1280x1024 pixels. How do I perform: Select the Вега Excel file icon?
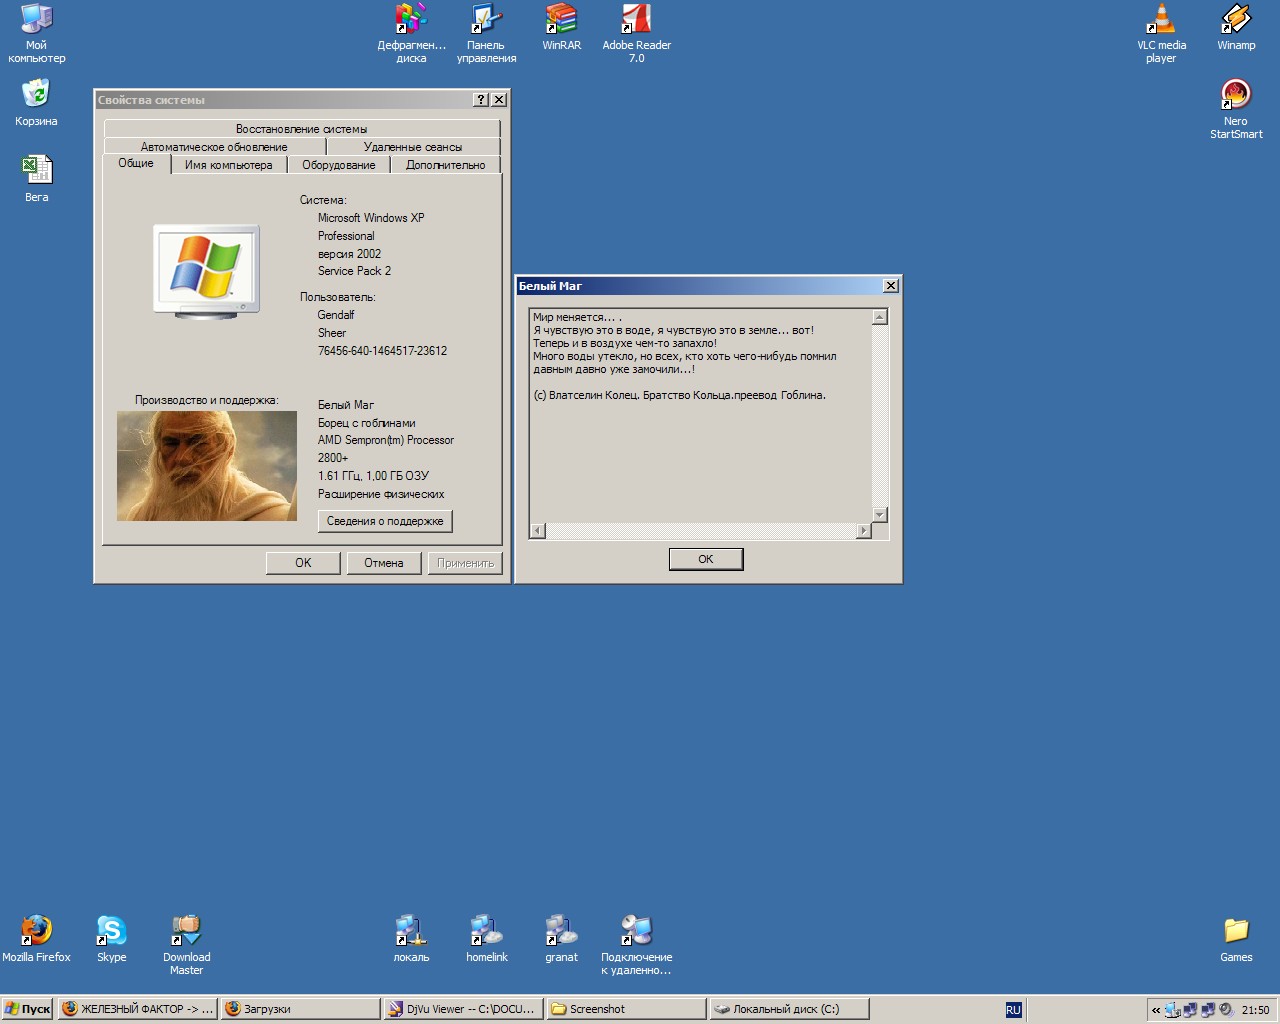[36, 179]
